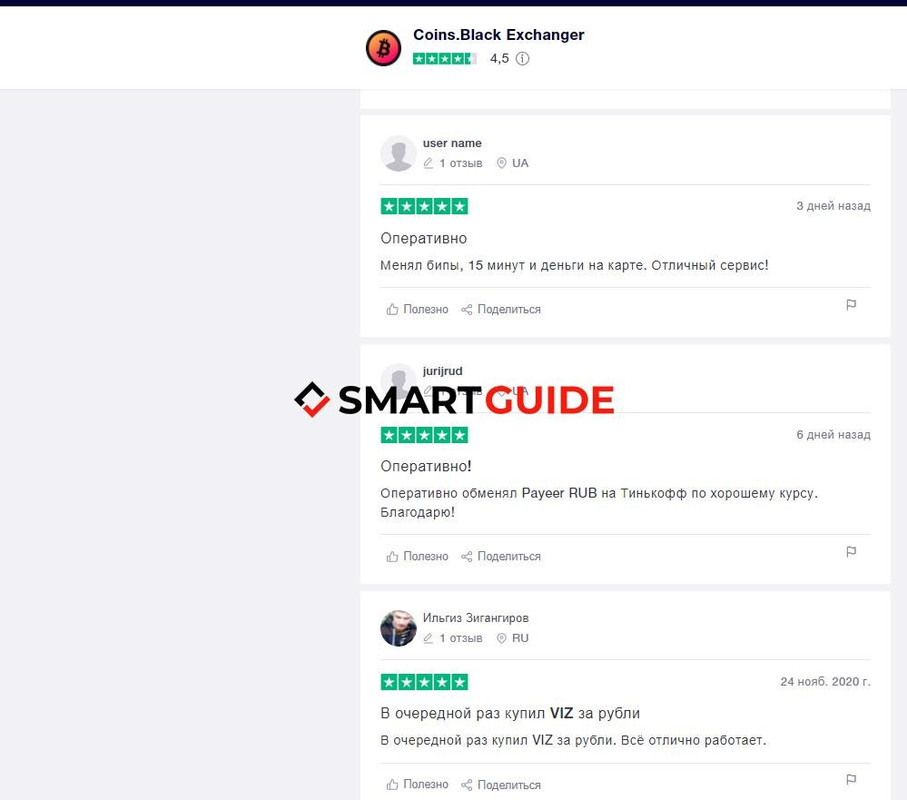Click the UA country label
907x800 pixels.
click(x=520, y=163)
